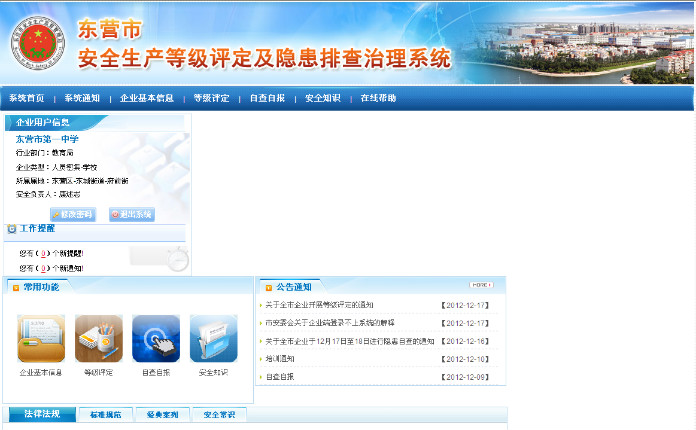Screen dimensions: 696x430
Task: Click the 修改密码 button
Action: pos(73,214)
